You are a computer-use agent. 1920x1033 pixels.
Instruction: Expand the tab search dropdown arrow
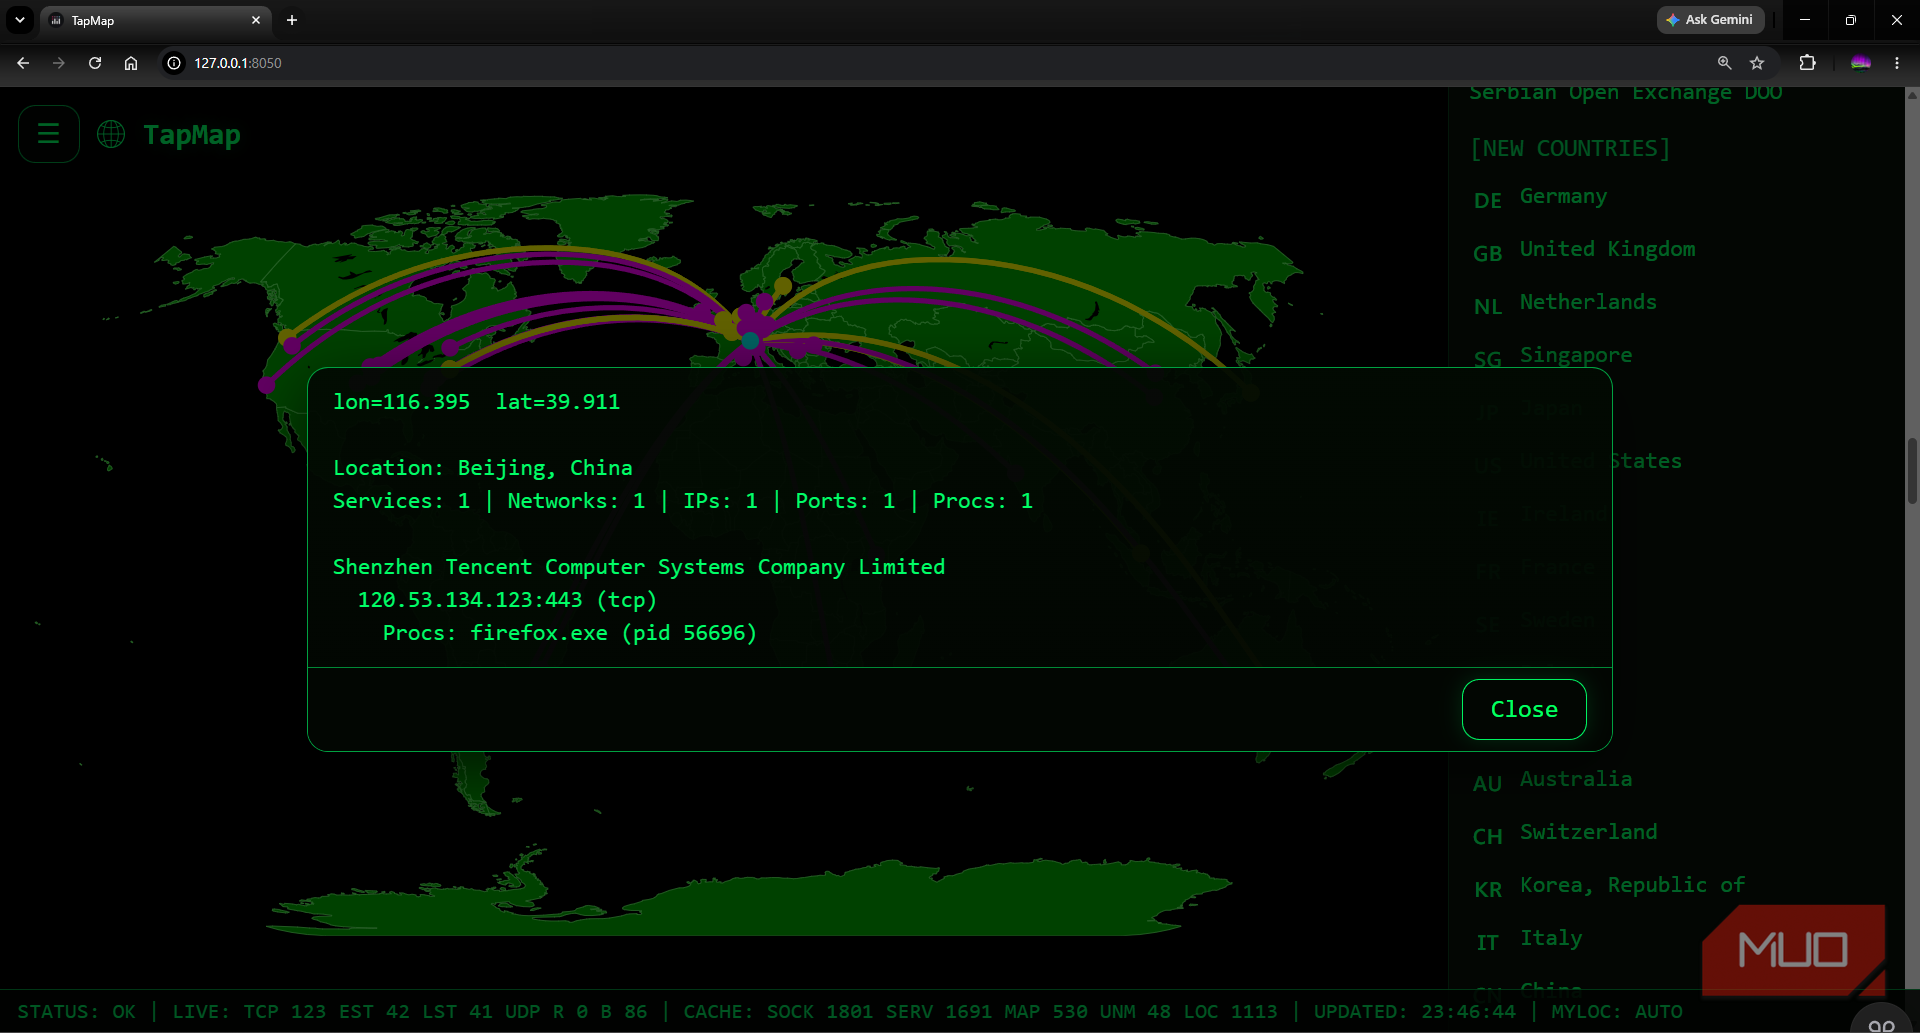(20, 20)
